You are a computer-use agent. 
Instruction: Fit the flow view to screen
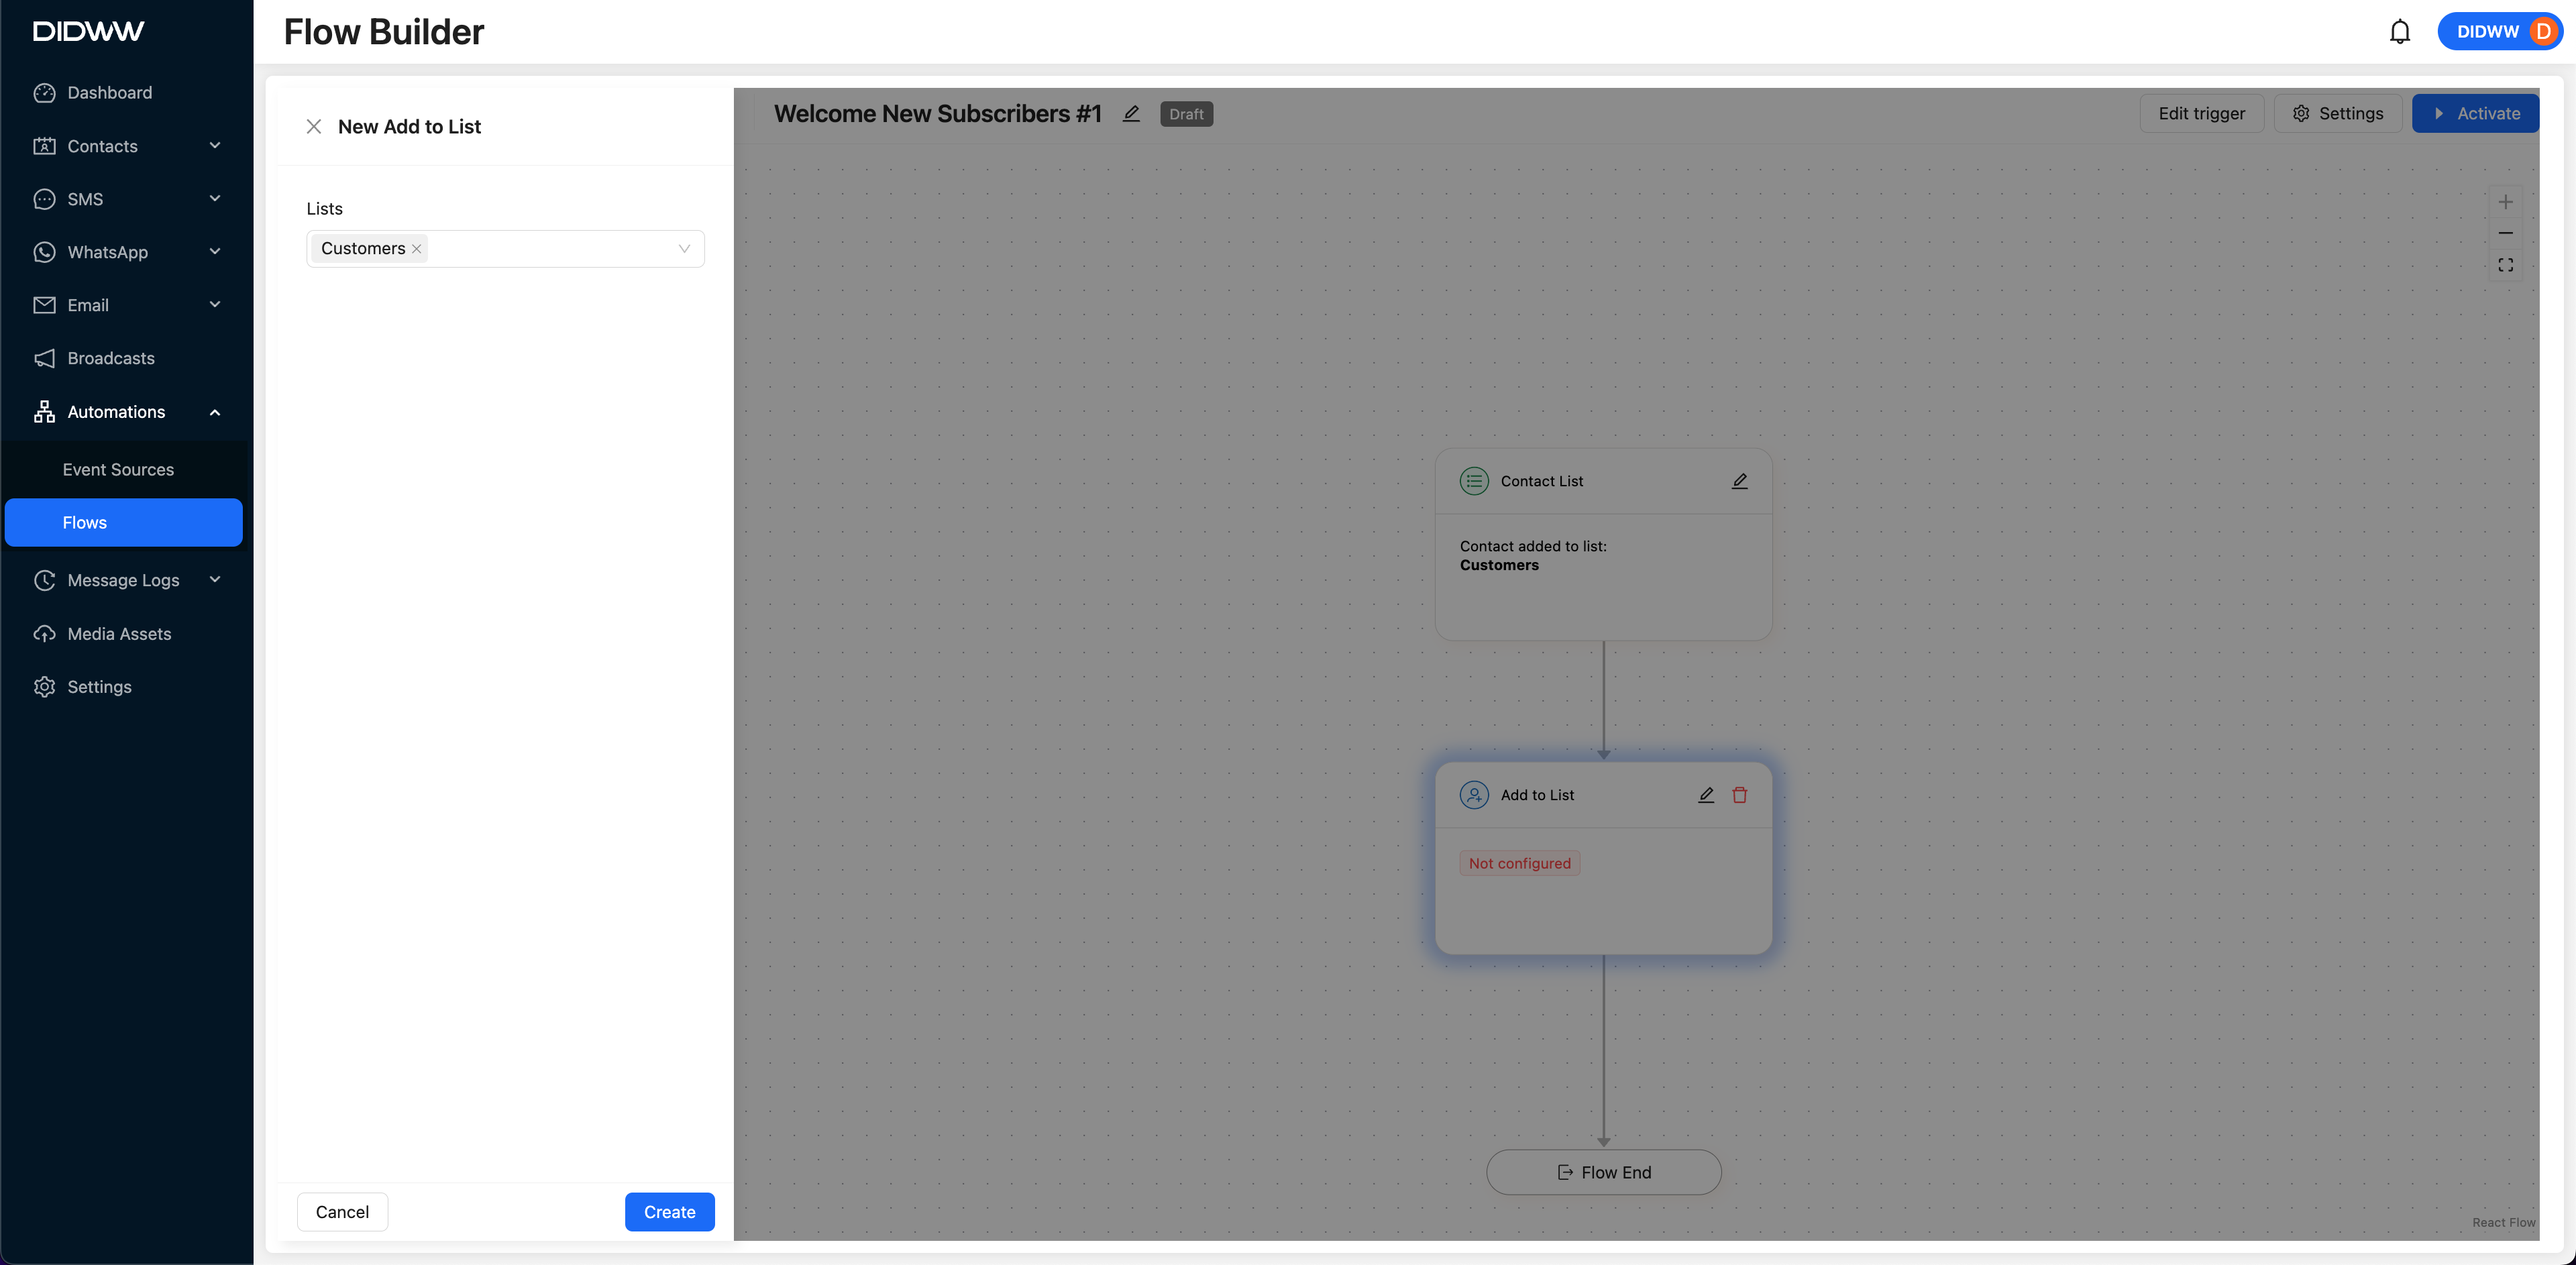coord(2505,265)
